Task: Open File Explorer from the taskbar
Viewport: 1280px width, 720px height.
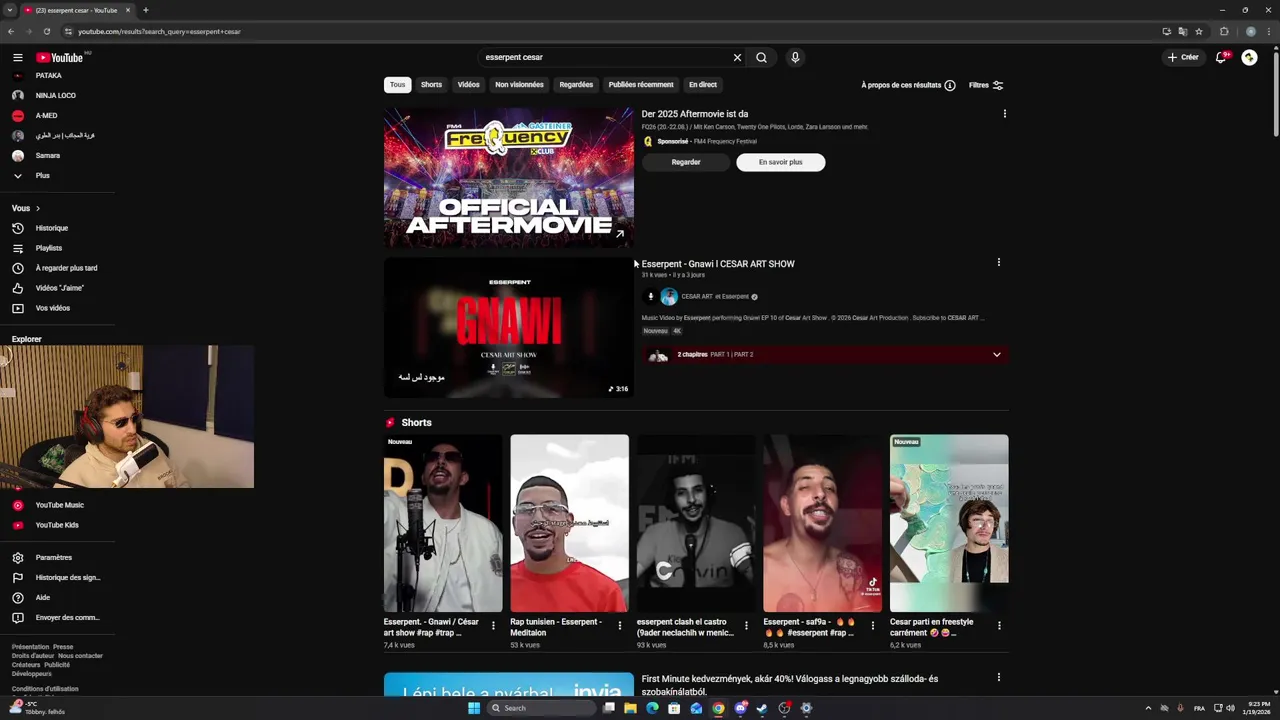Action: [630, 708]
